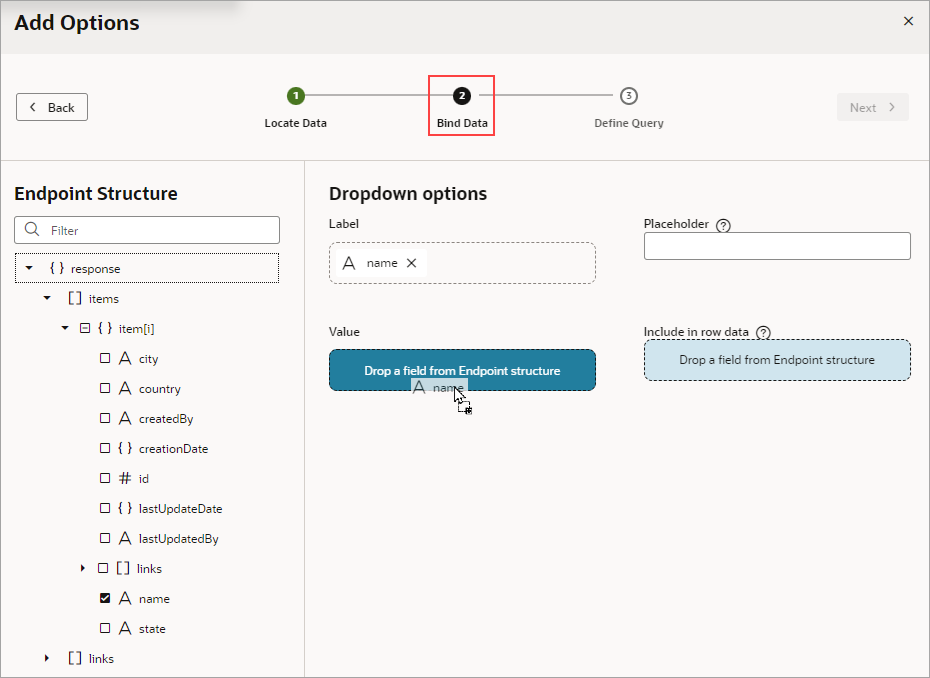Expand the bottom links node
Image resolution: width=930 pixels, height=678 pixels.
[47, 658]
